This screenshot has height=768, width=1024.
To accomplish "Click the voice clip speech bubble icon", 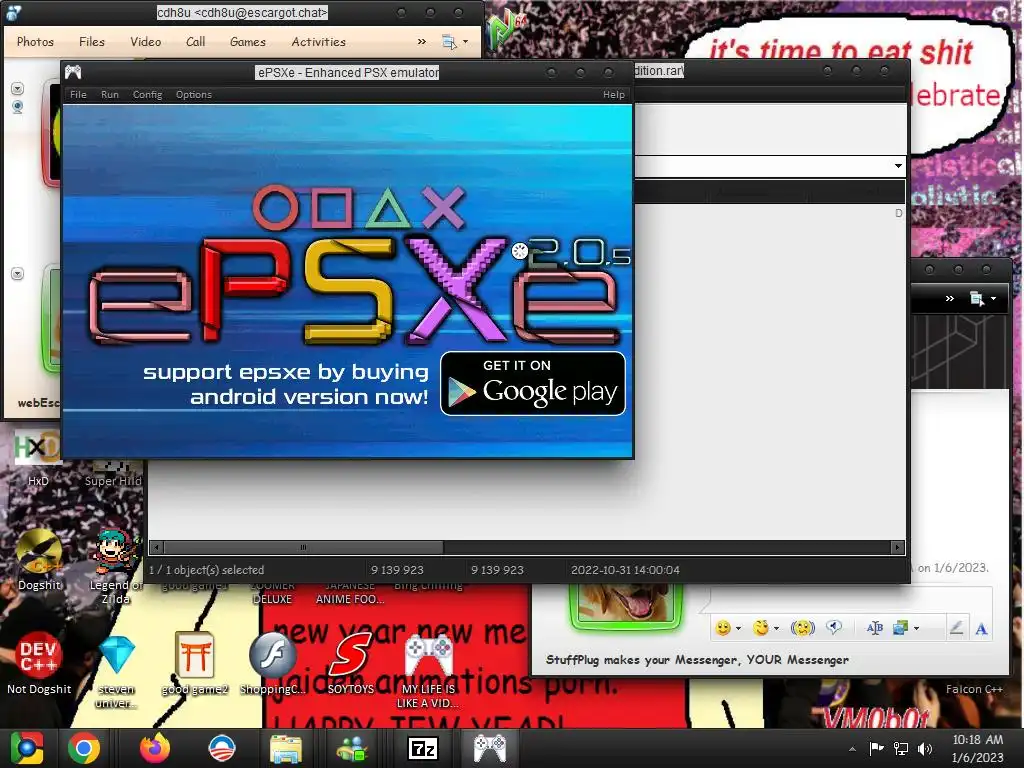I will point(834,628).
